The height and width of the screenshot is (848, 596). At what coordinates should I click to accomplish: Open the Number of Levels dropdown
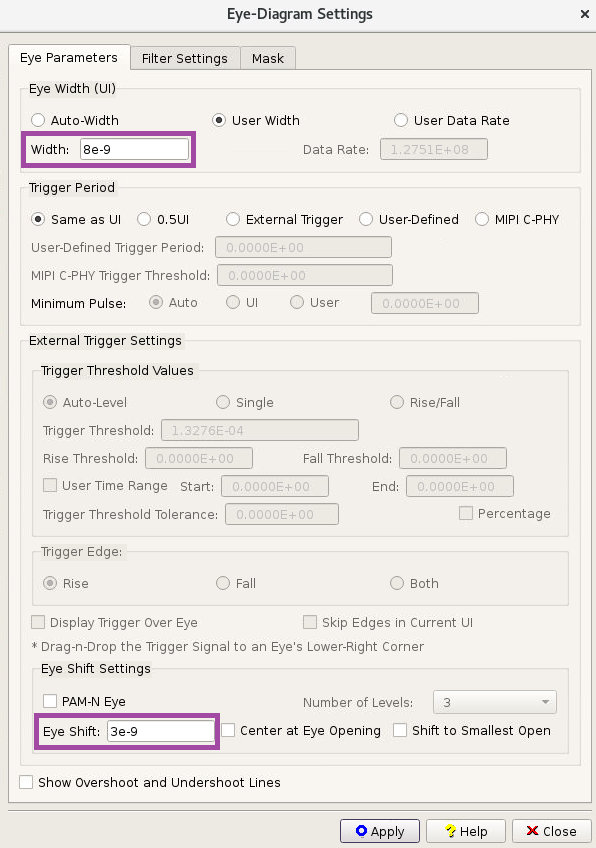(x=495, y=702)
